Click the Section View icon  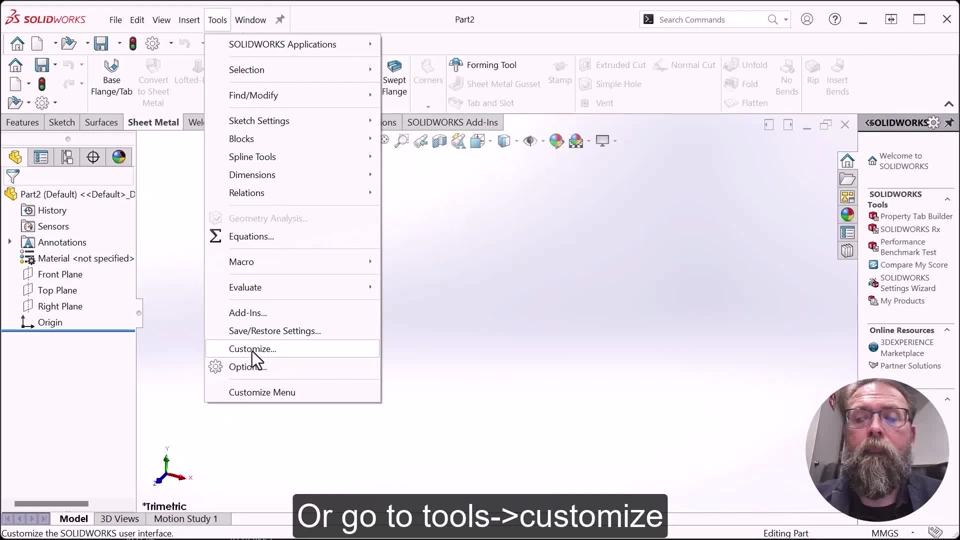(x=440, y=141)
